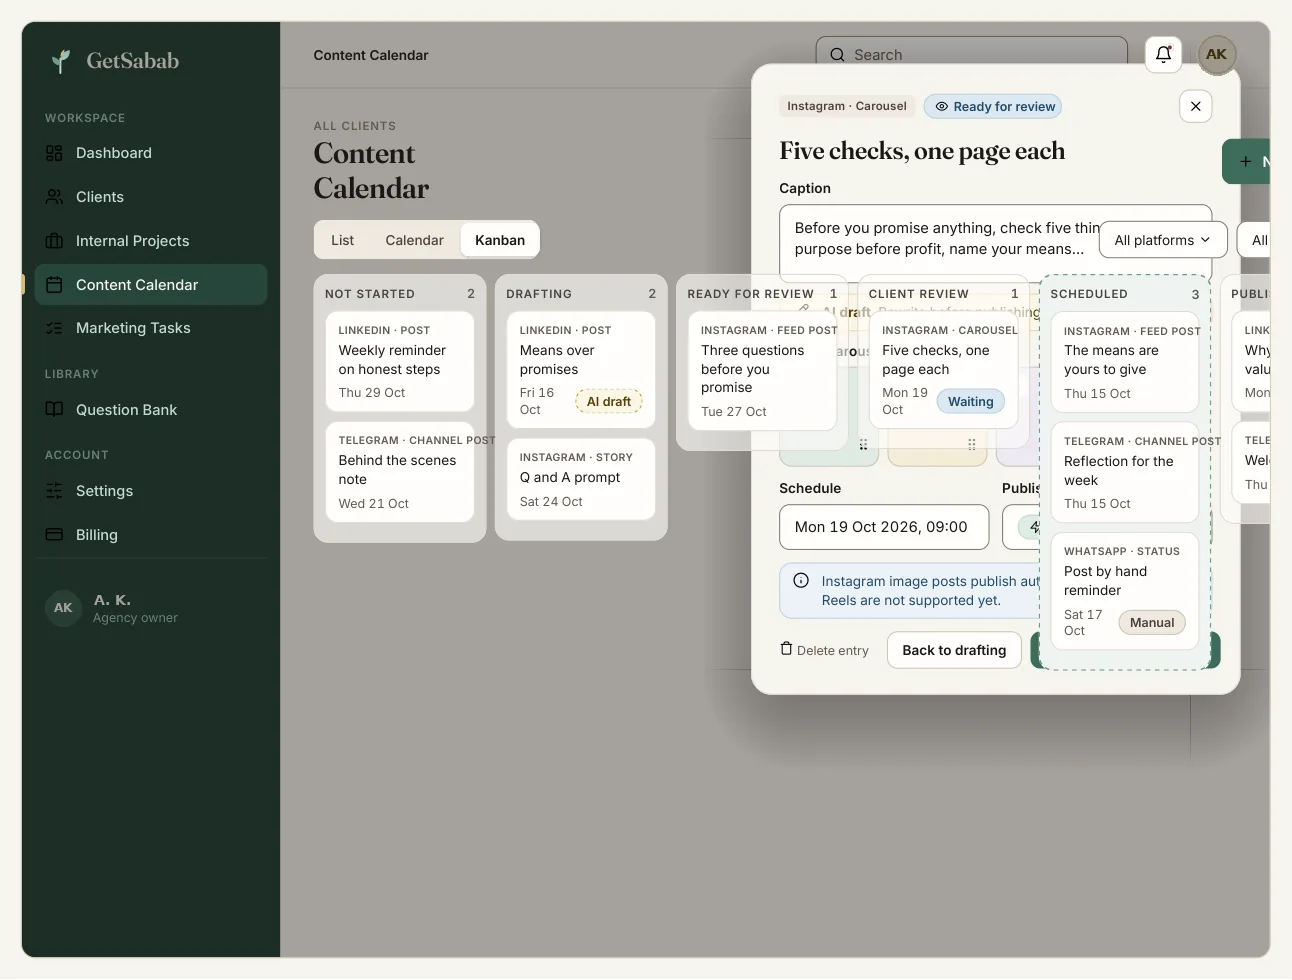This screenshot has width=1292, height=980.
Task: Click the Clients people icon
Action: pyautogui.click(x=54, y=197)
